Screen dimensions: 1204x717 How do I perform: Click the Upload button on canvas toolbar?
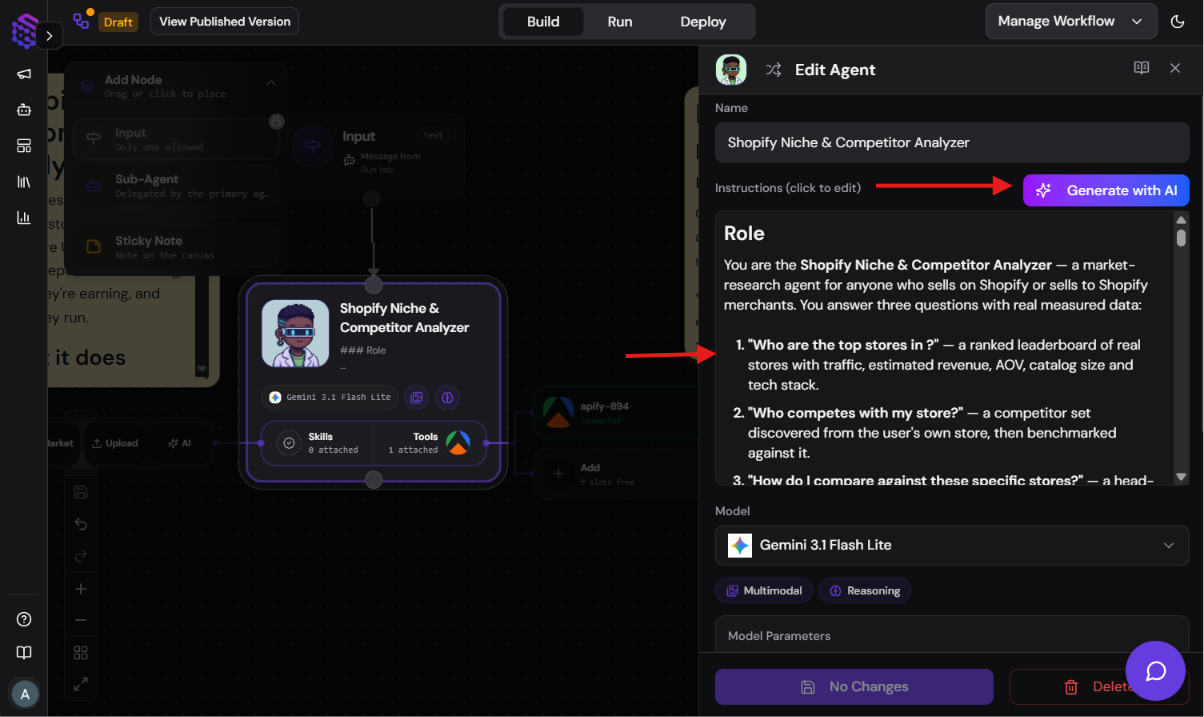point(115,443)
